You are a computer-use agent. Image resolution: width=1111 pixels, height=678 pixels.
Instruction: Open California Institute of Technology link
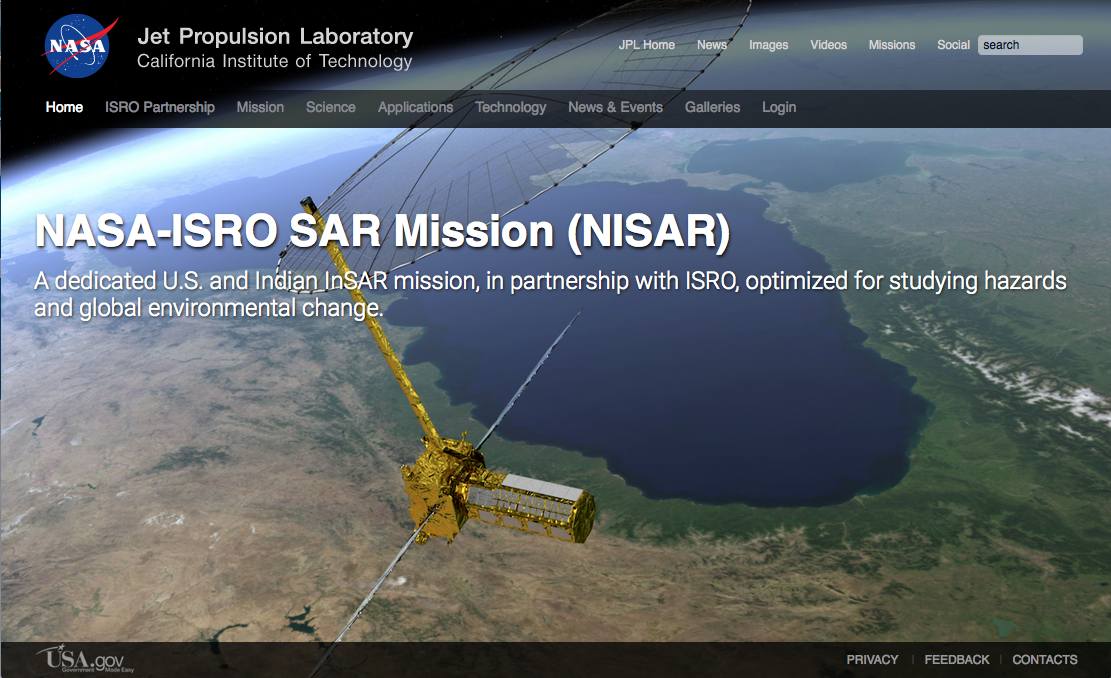click(274, 61)
